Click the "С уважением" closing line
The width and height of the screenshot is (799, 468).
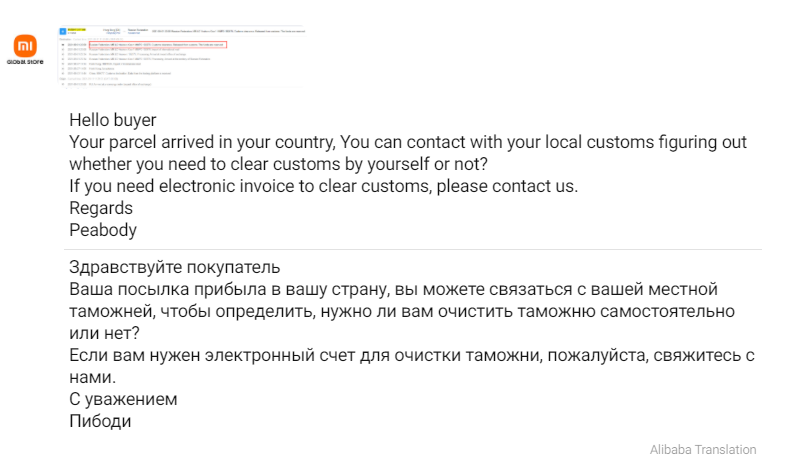[x=123, y=399]
